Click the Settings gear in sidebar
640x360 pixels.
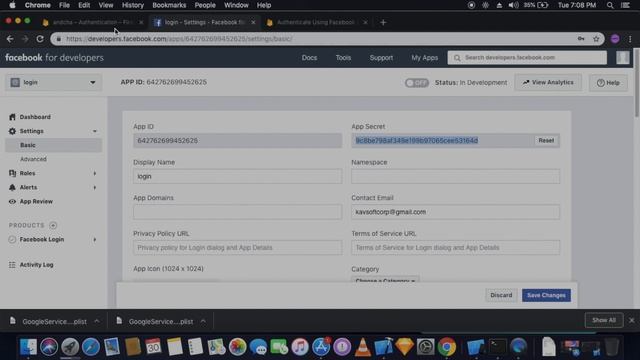(12, 131)
